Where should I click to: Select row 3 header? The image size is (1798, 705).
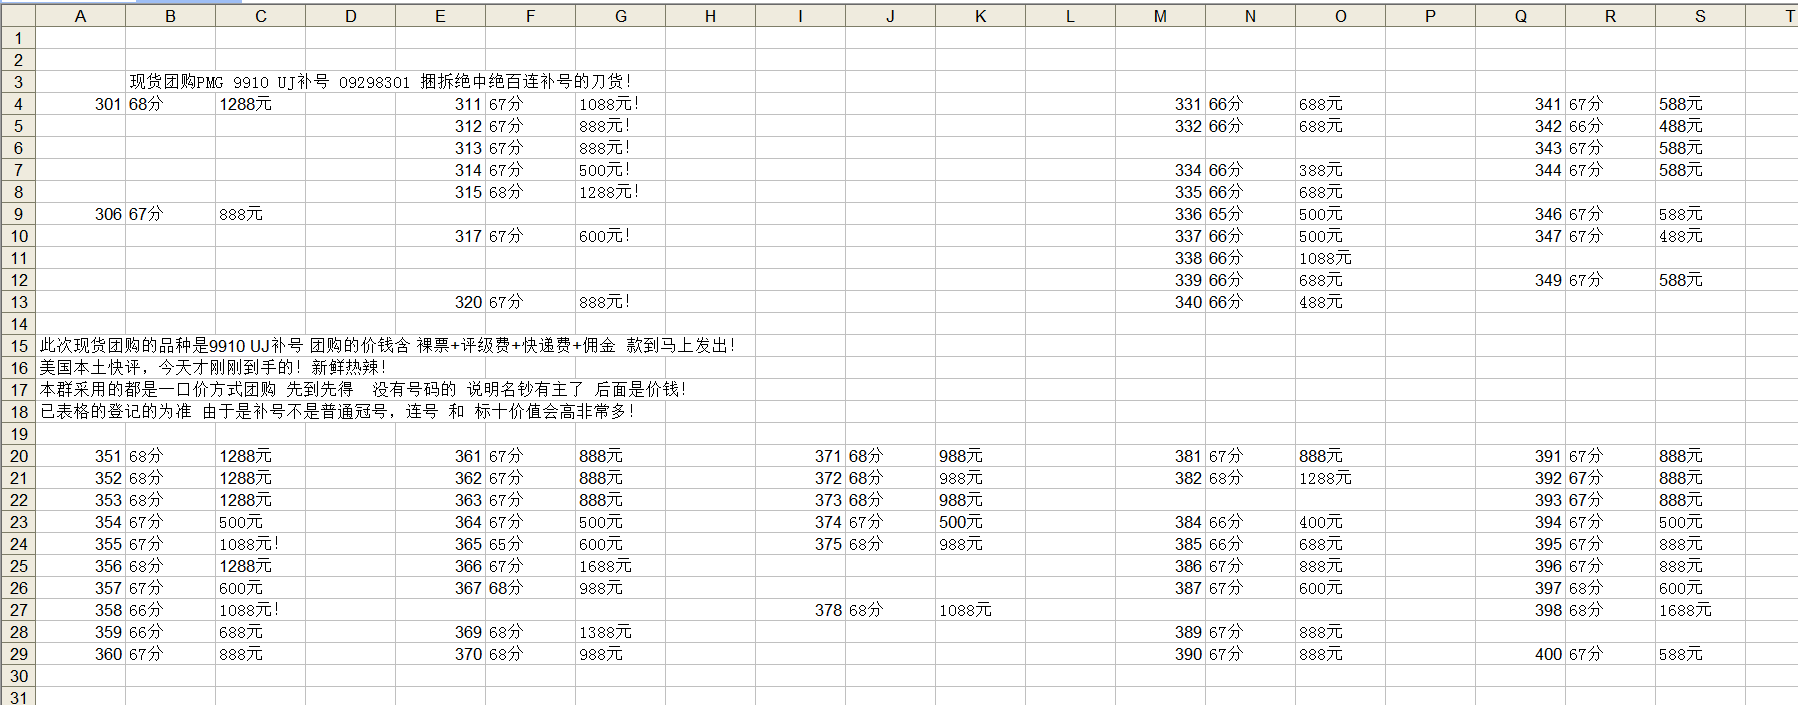18,82
